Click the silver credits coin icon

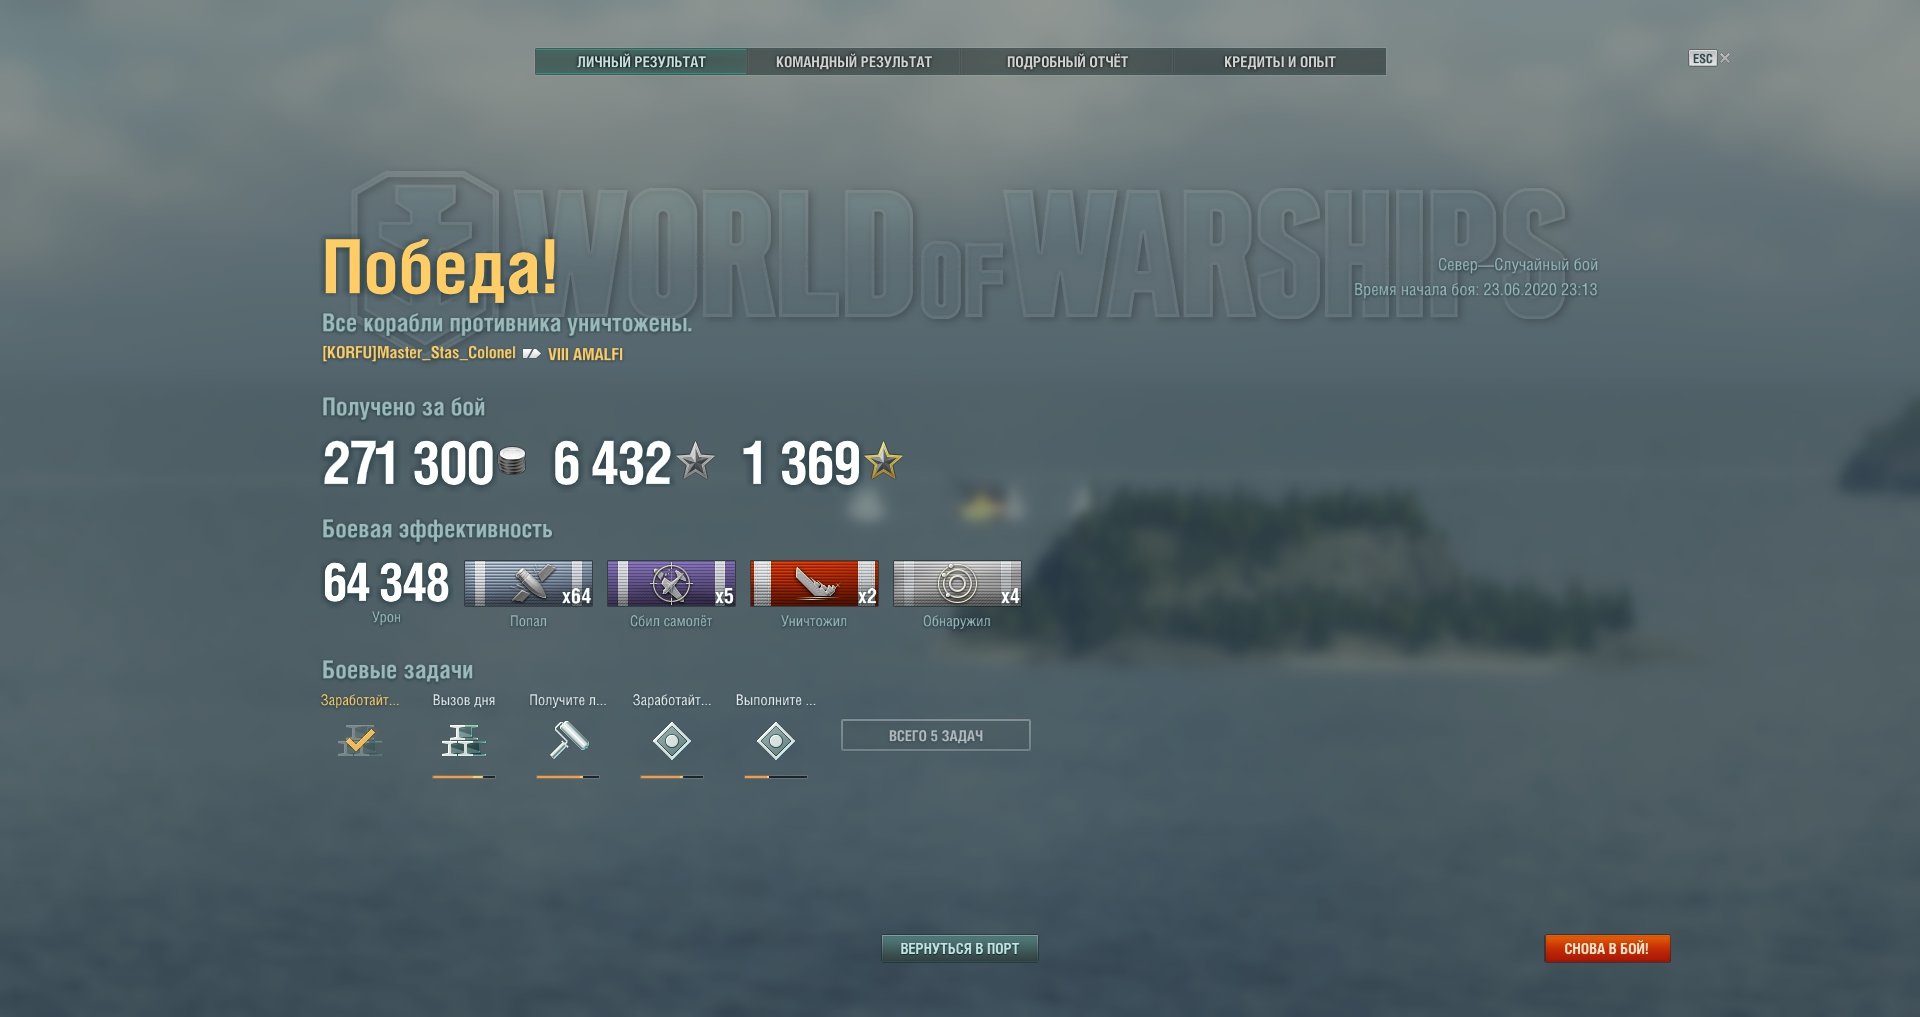point(512,461)
